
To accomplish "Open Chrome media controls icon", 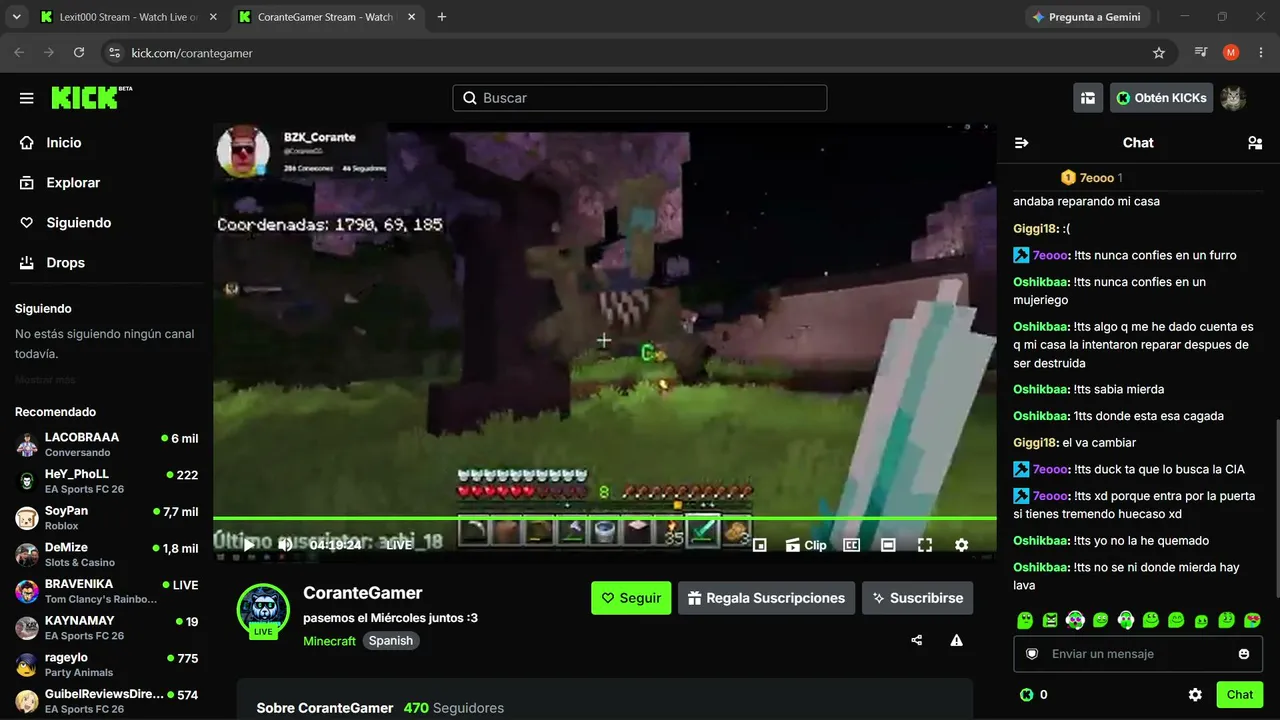I will 1201,53.
